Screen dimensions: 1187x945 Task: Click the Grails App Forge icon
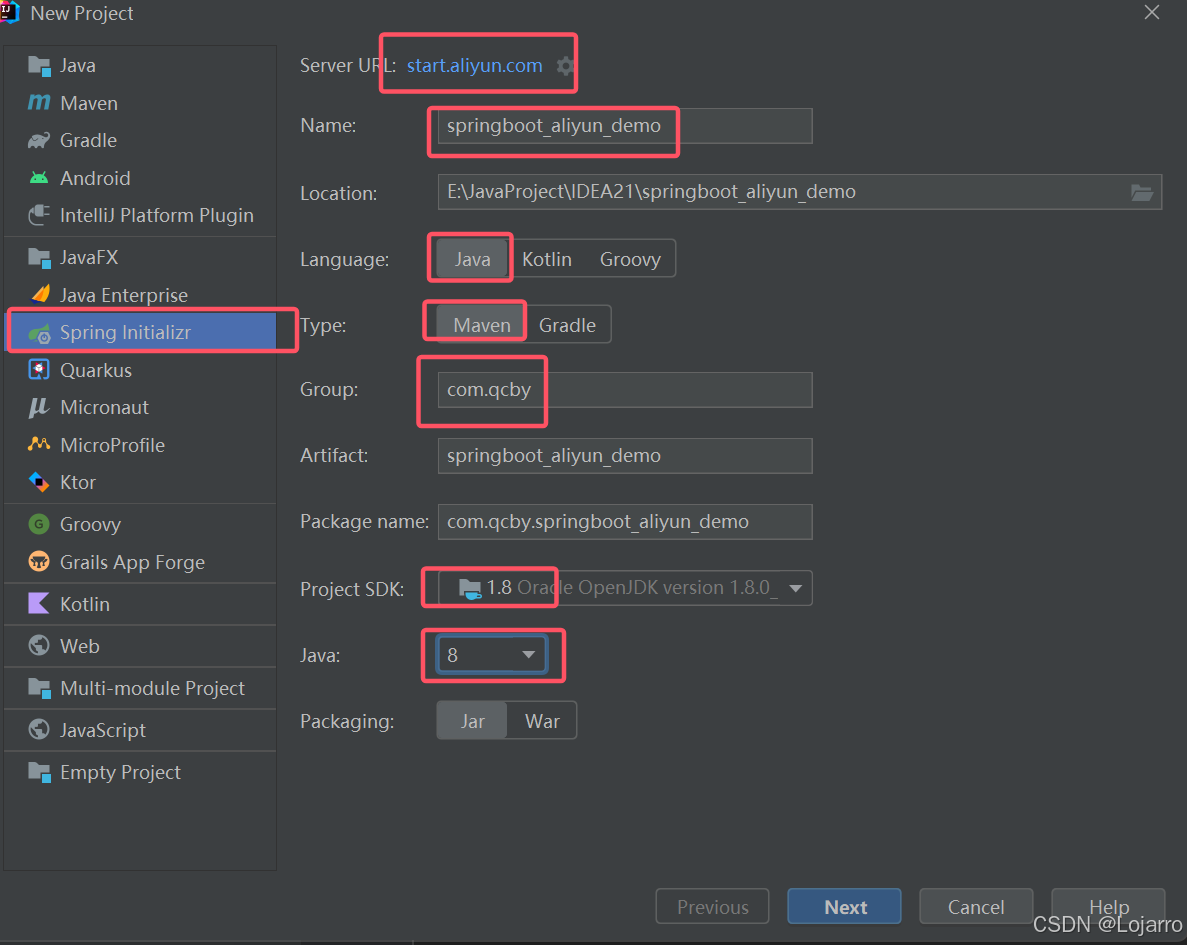point(39,562)
